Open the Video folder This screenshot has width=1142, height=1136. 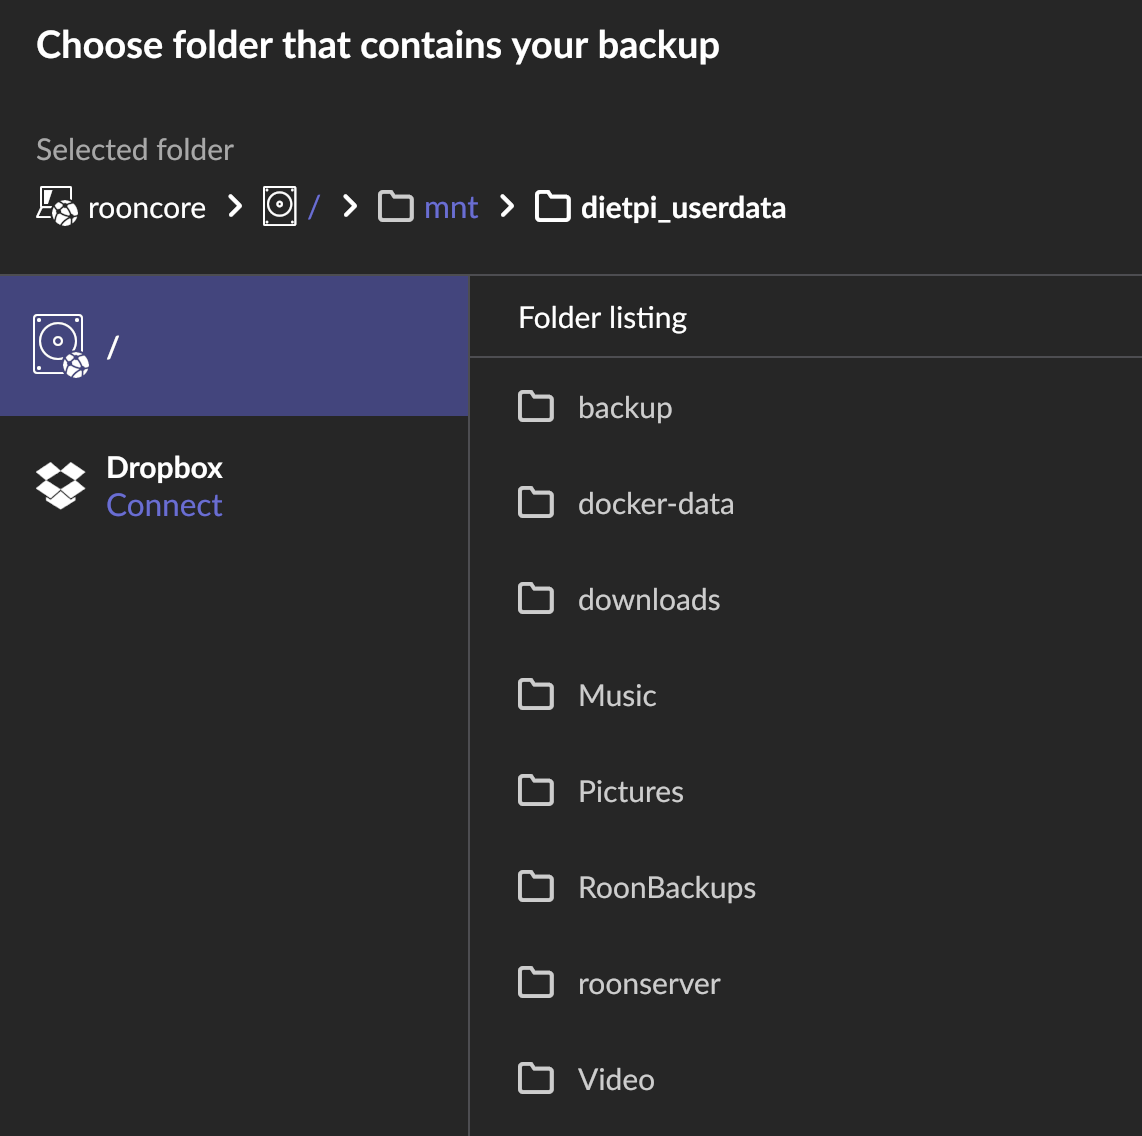click(616, 1080)
